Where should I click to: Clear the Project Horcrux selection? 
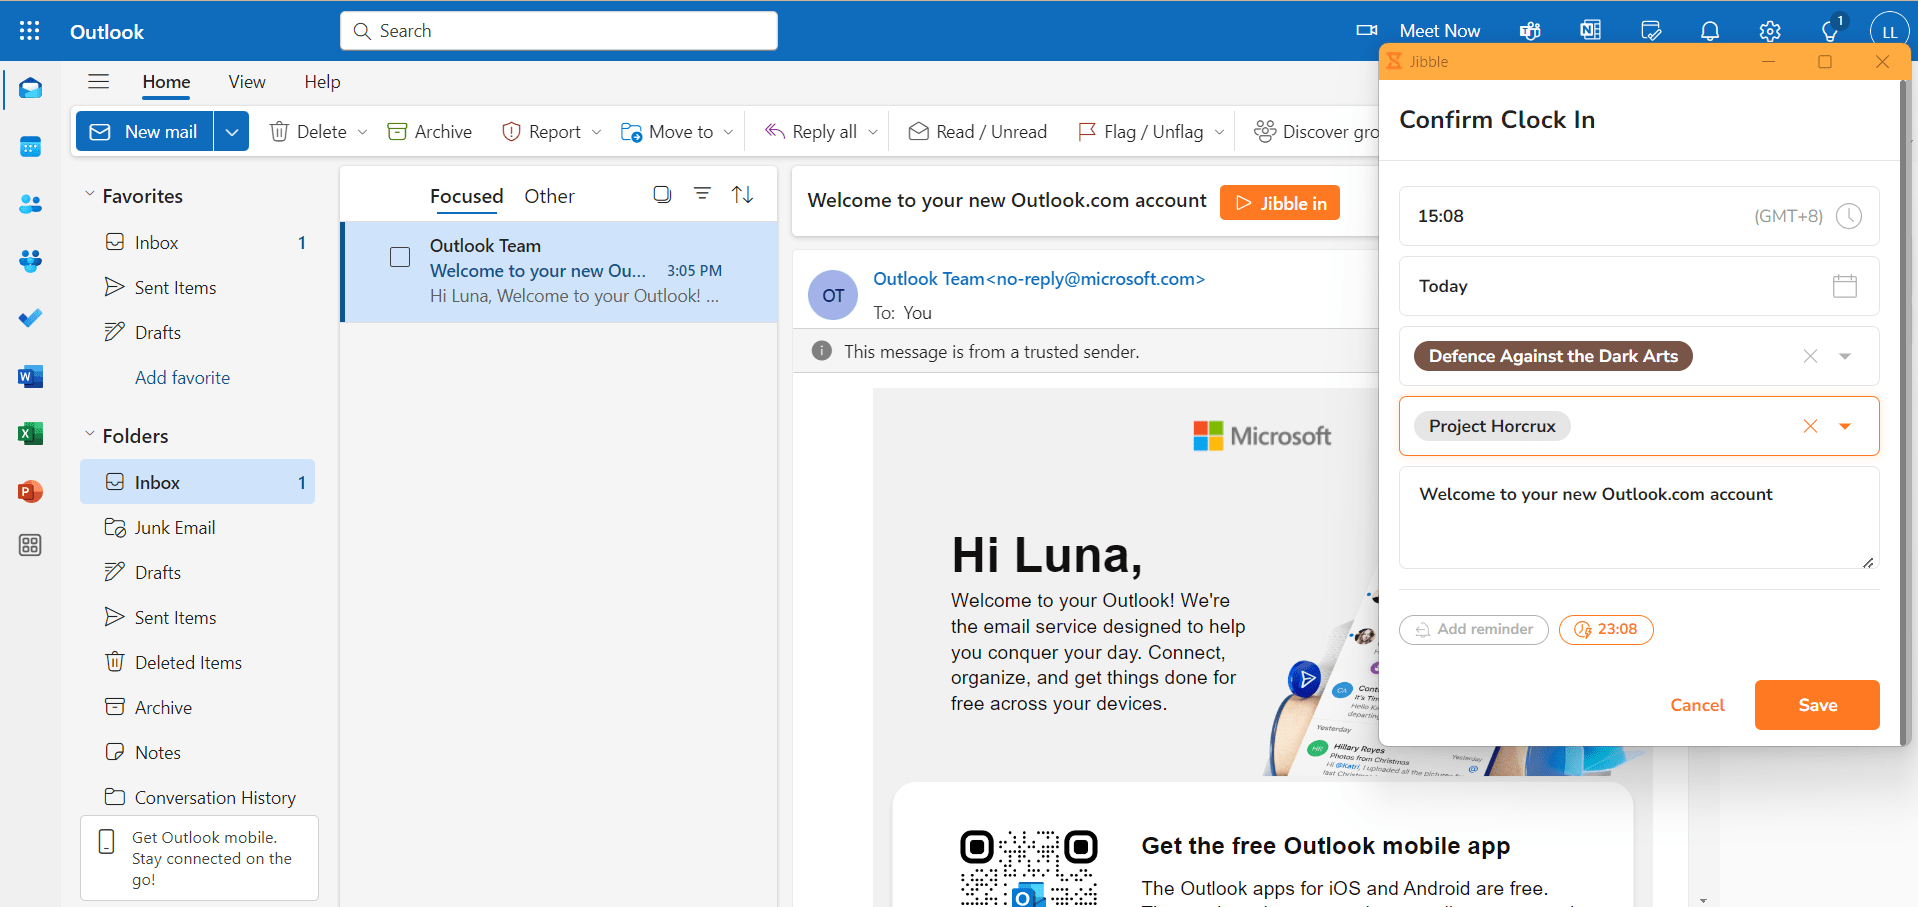point(1810,426)
